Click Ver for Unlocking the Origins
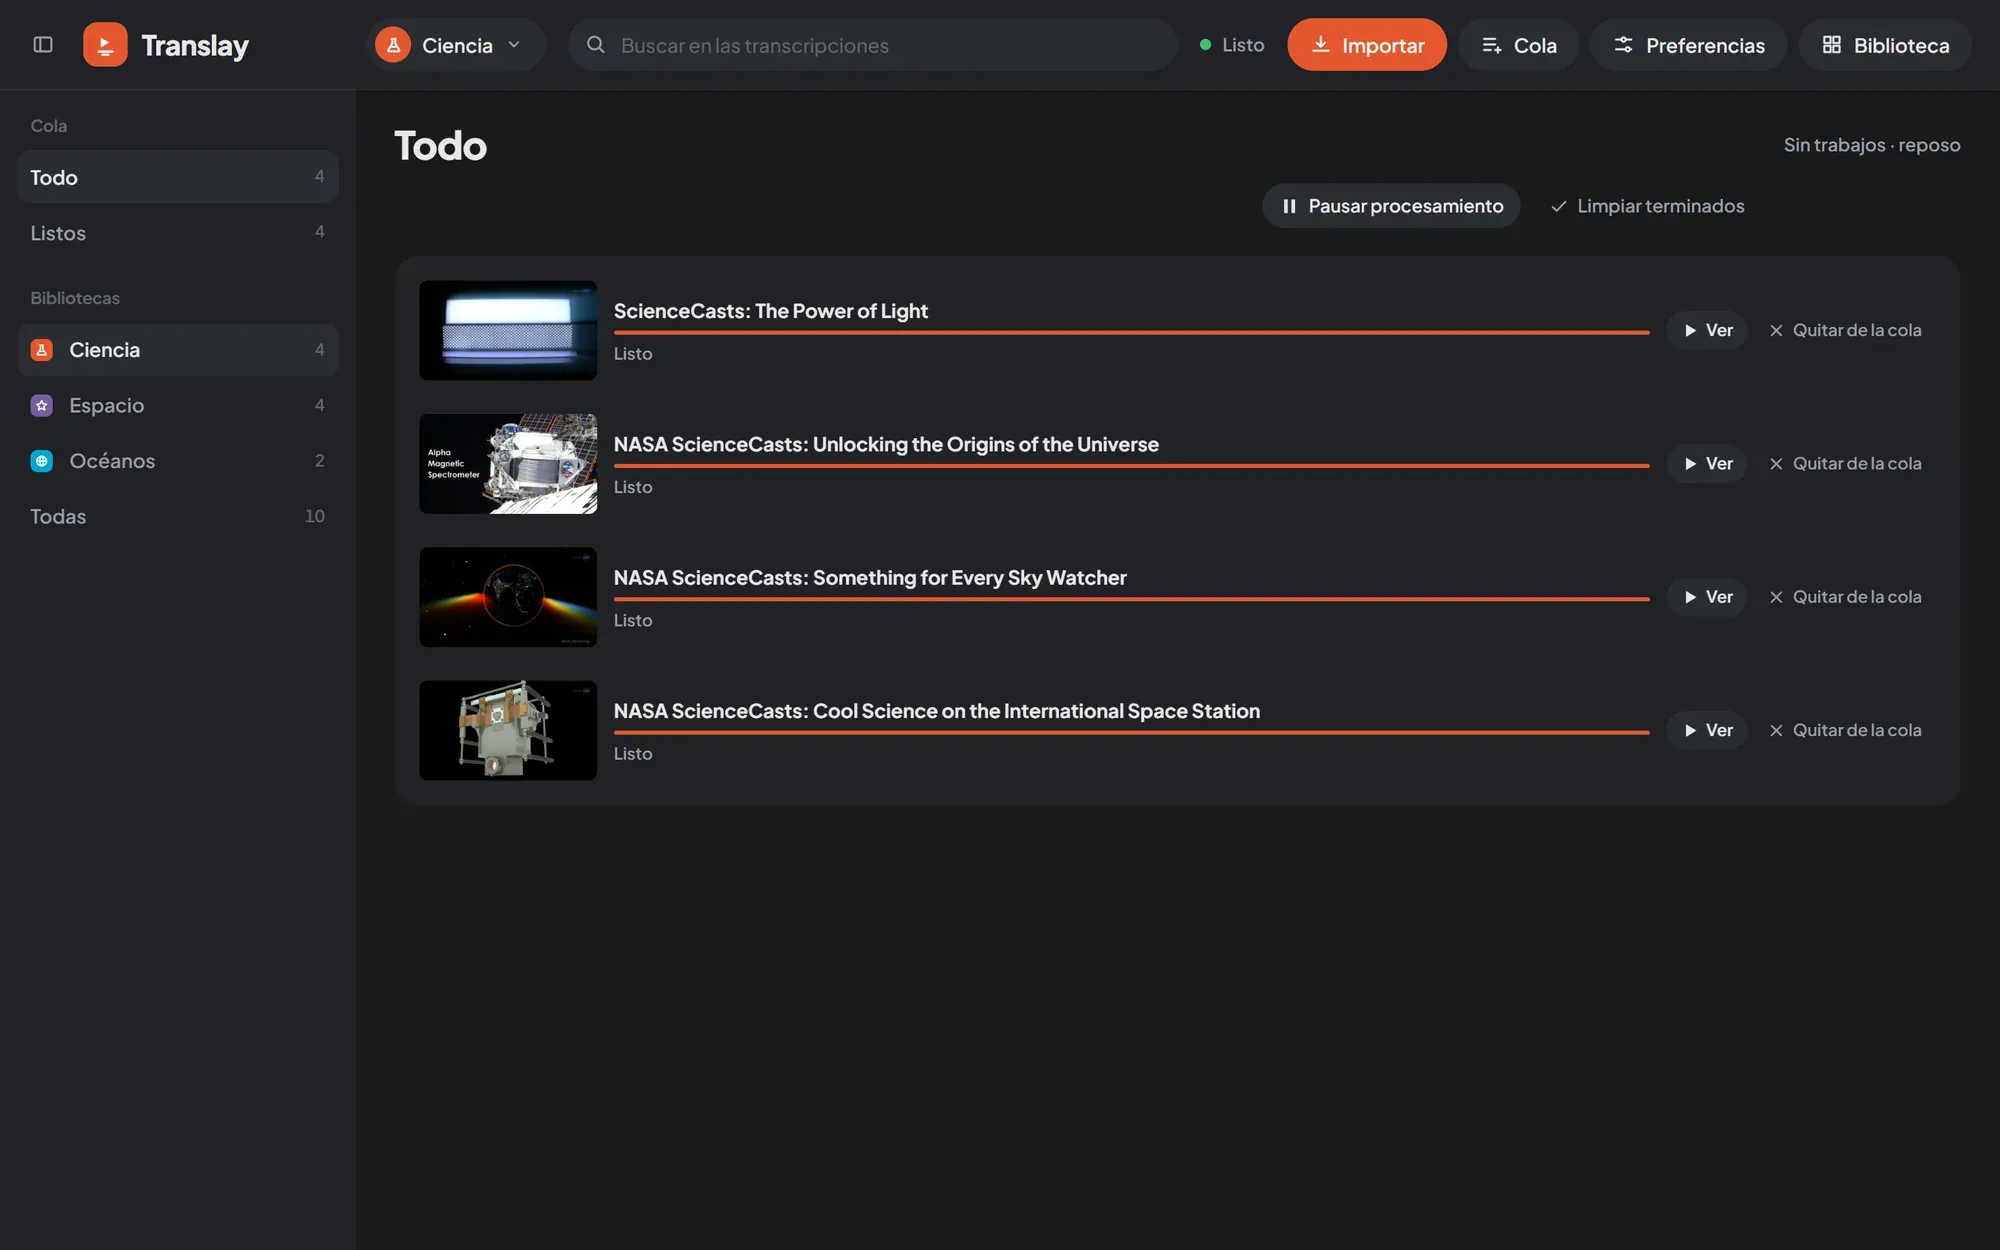 coord(1707,464)
